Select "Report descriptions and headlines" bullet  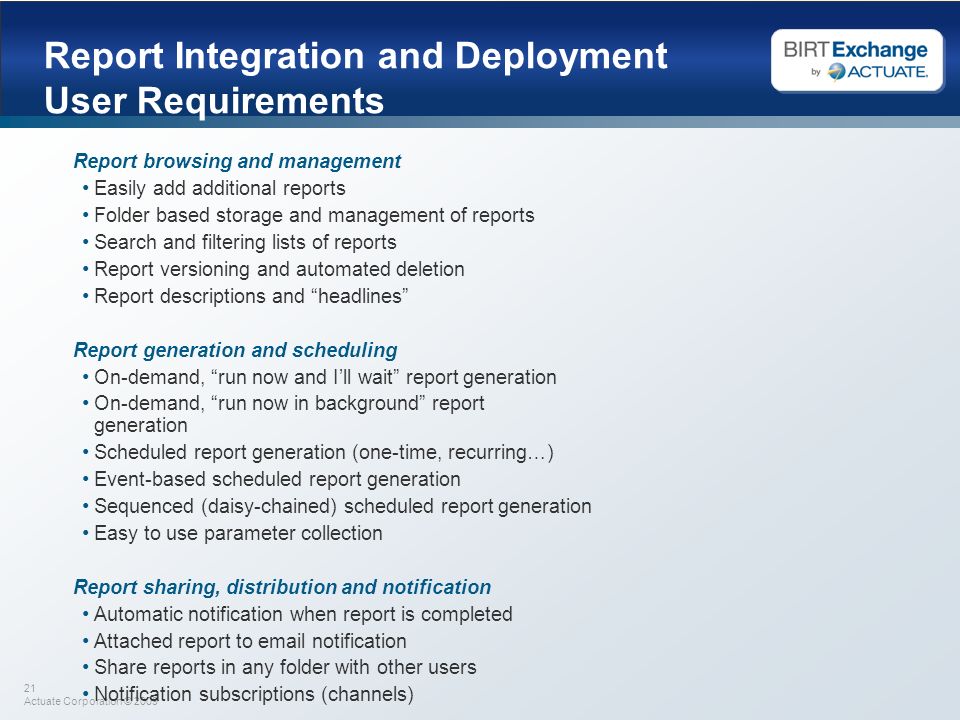click(251, 296)
